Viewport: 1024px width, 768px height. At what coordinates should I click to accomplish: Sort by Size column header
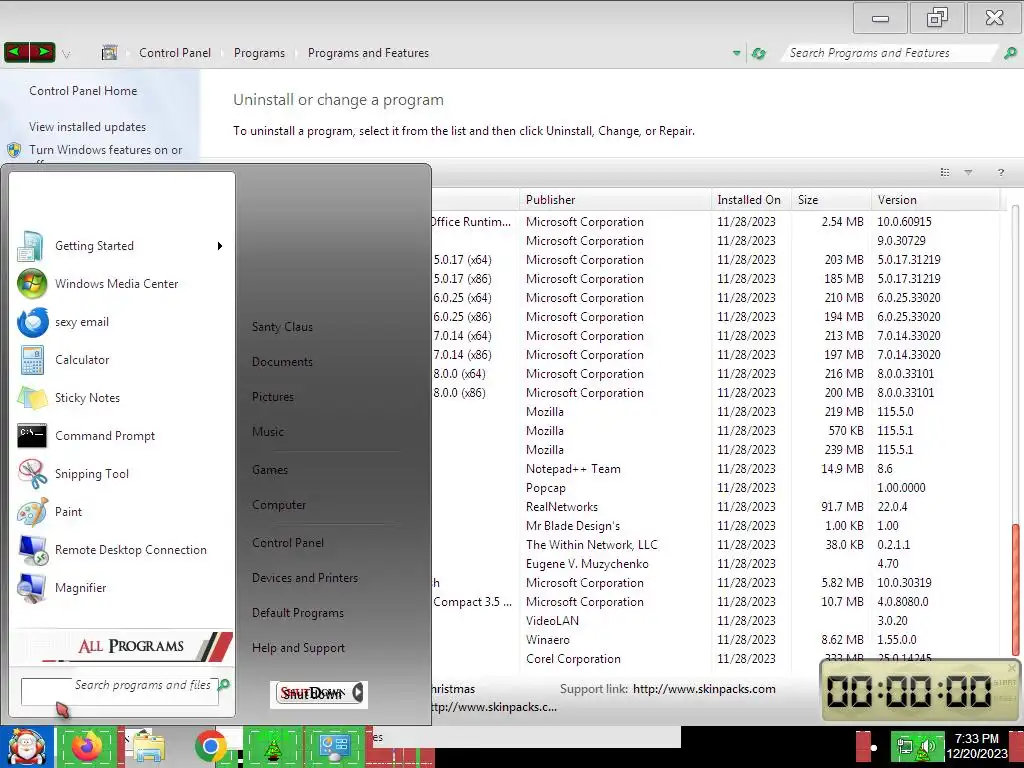tap(831, 200)
